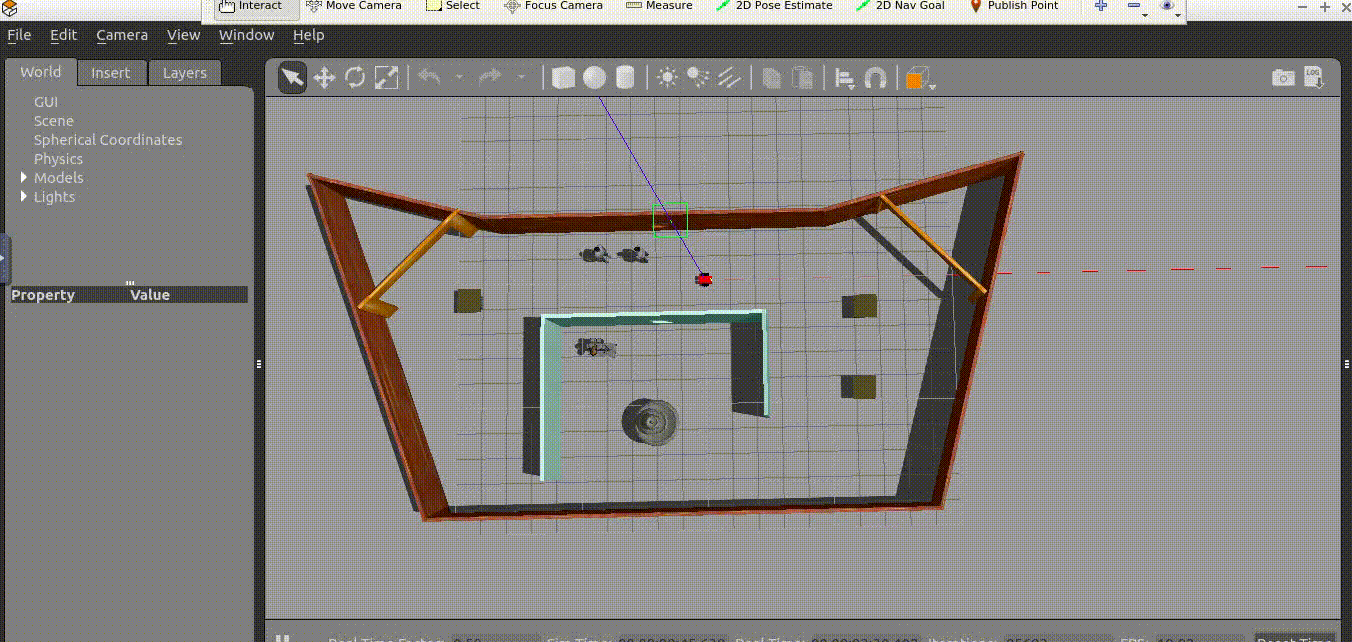The image size is (1352, 642).
Task: Select the Translate mode tool
Action: click(x=324, y=78)
